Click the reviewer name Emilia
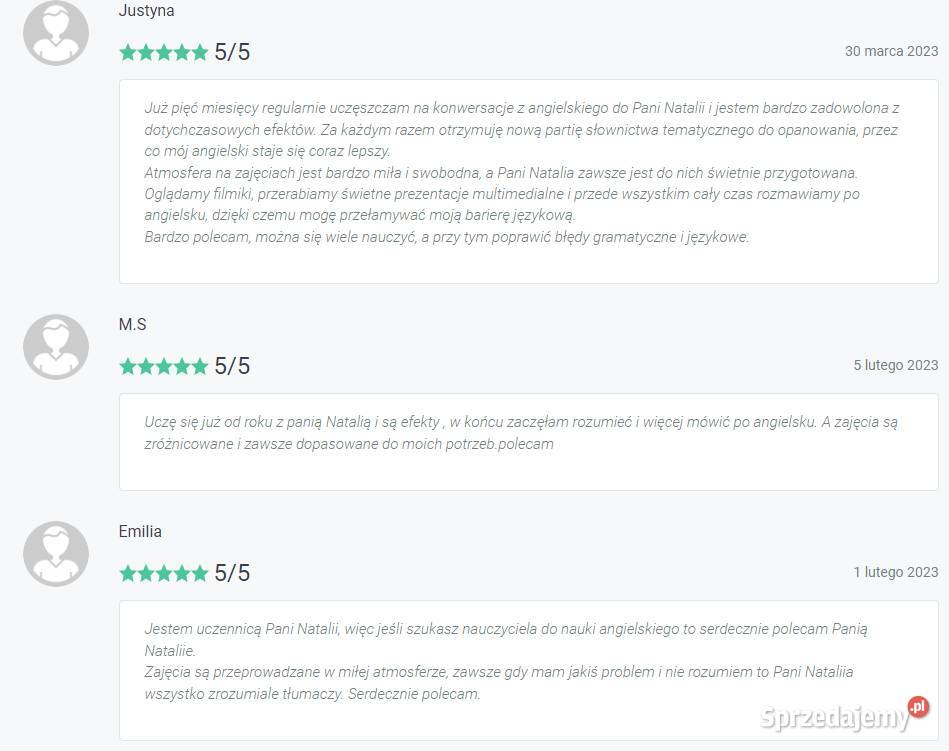The image size is (949, 751). 140,532
